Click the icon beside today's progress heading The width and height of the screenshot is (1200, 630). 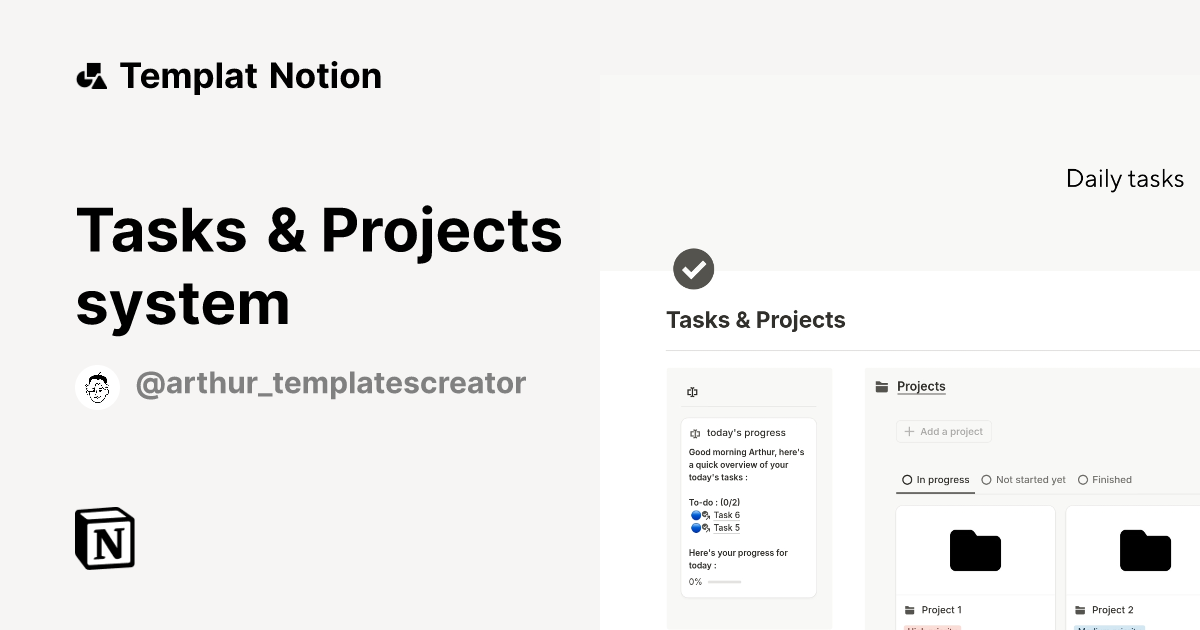[x=694, y=433]
